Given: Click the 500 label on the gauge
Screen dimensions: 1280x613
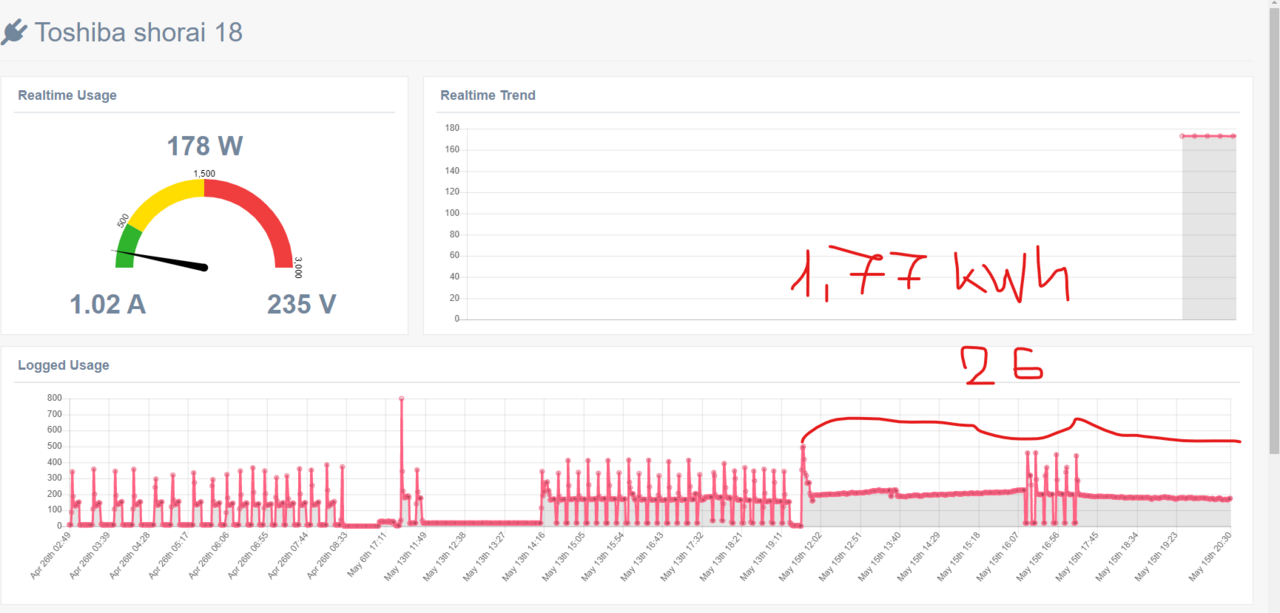Looking at the screenshot, I should [x=123, y=220].
